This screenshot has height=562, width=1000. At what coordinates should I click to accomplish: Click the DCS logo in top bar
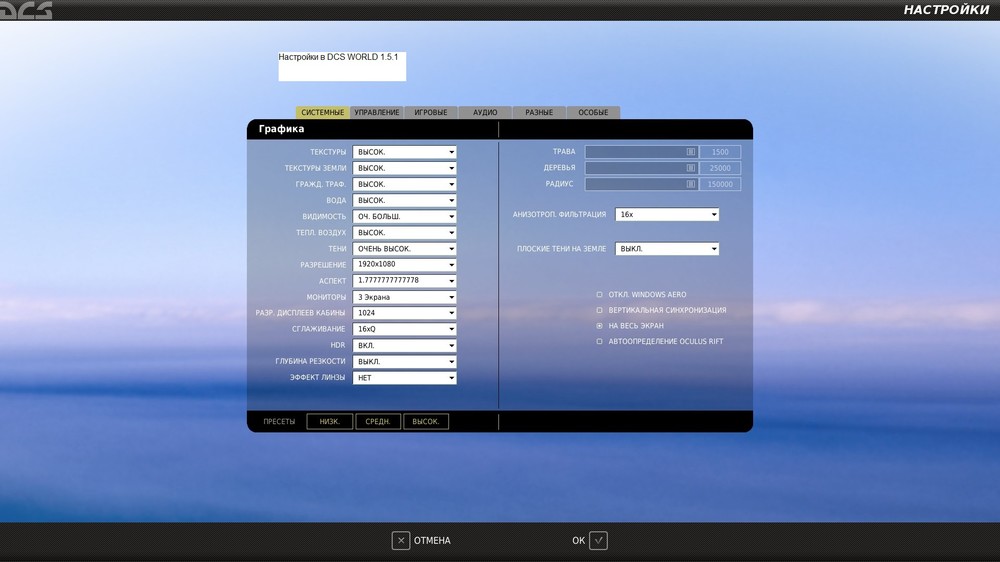point(26,10)
